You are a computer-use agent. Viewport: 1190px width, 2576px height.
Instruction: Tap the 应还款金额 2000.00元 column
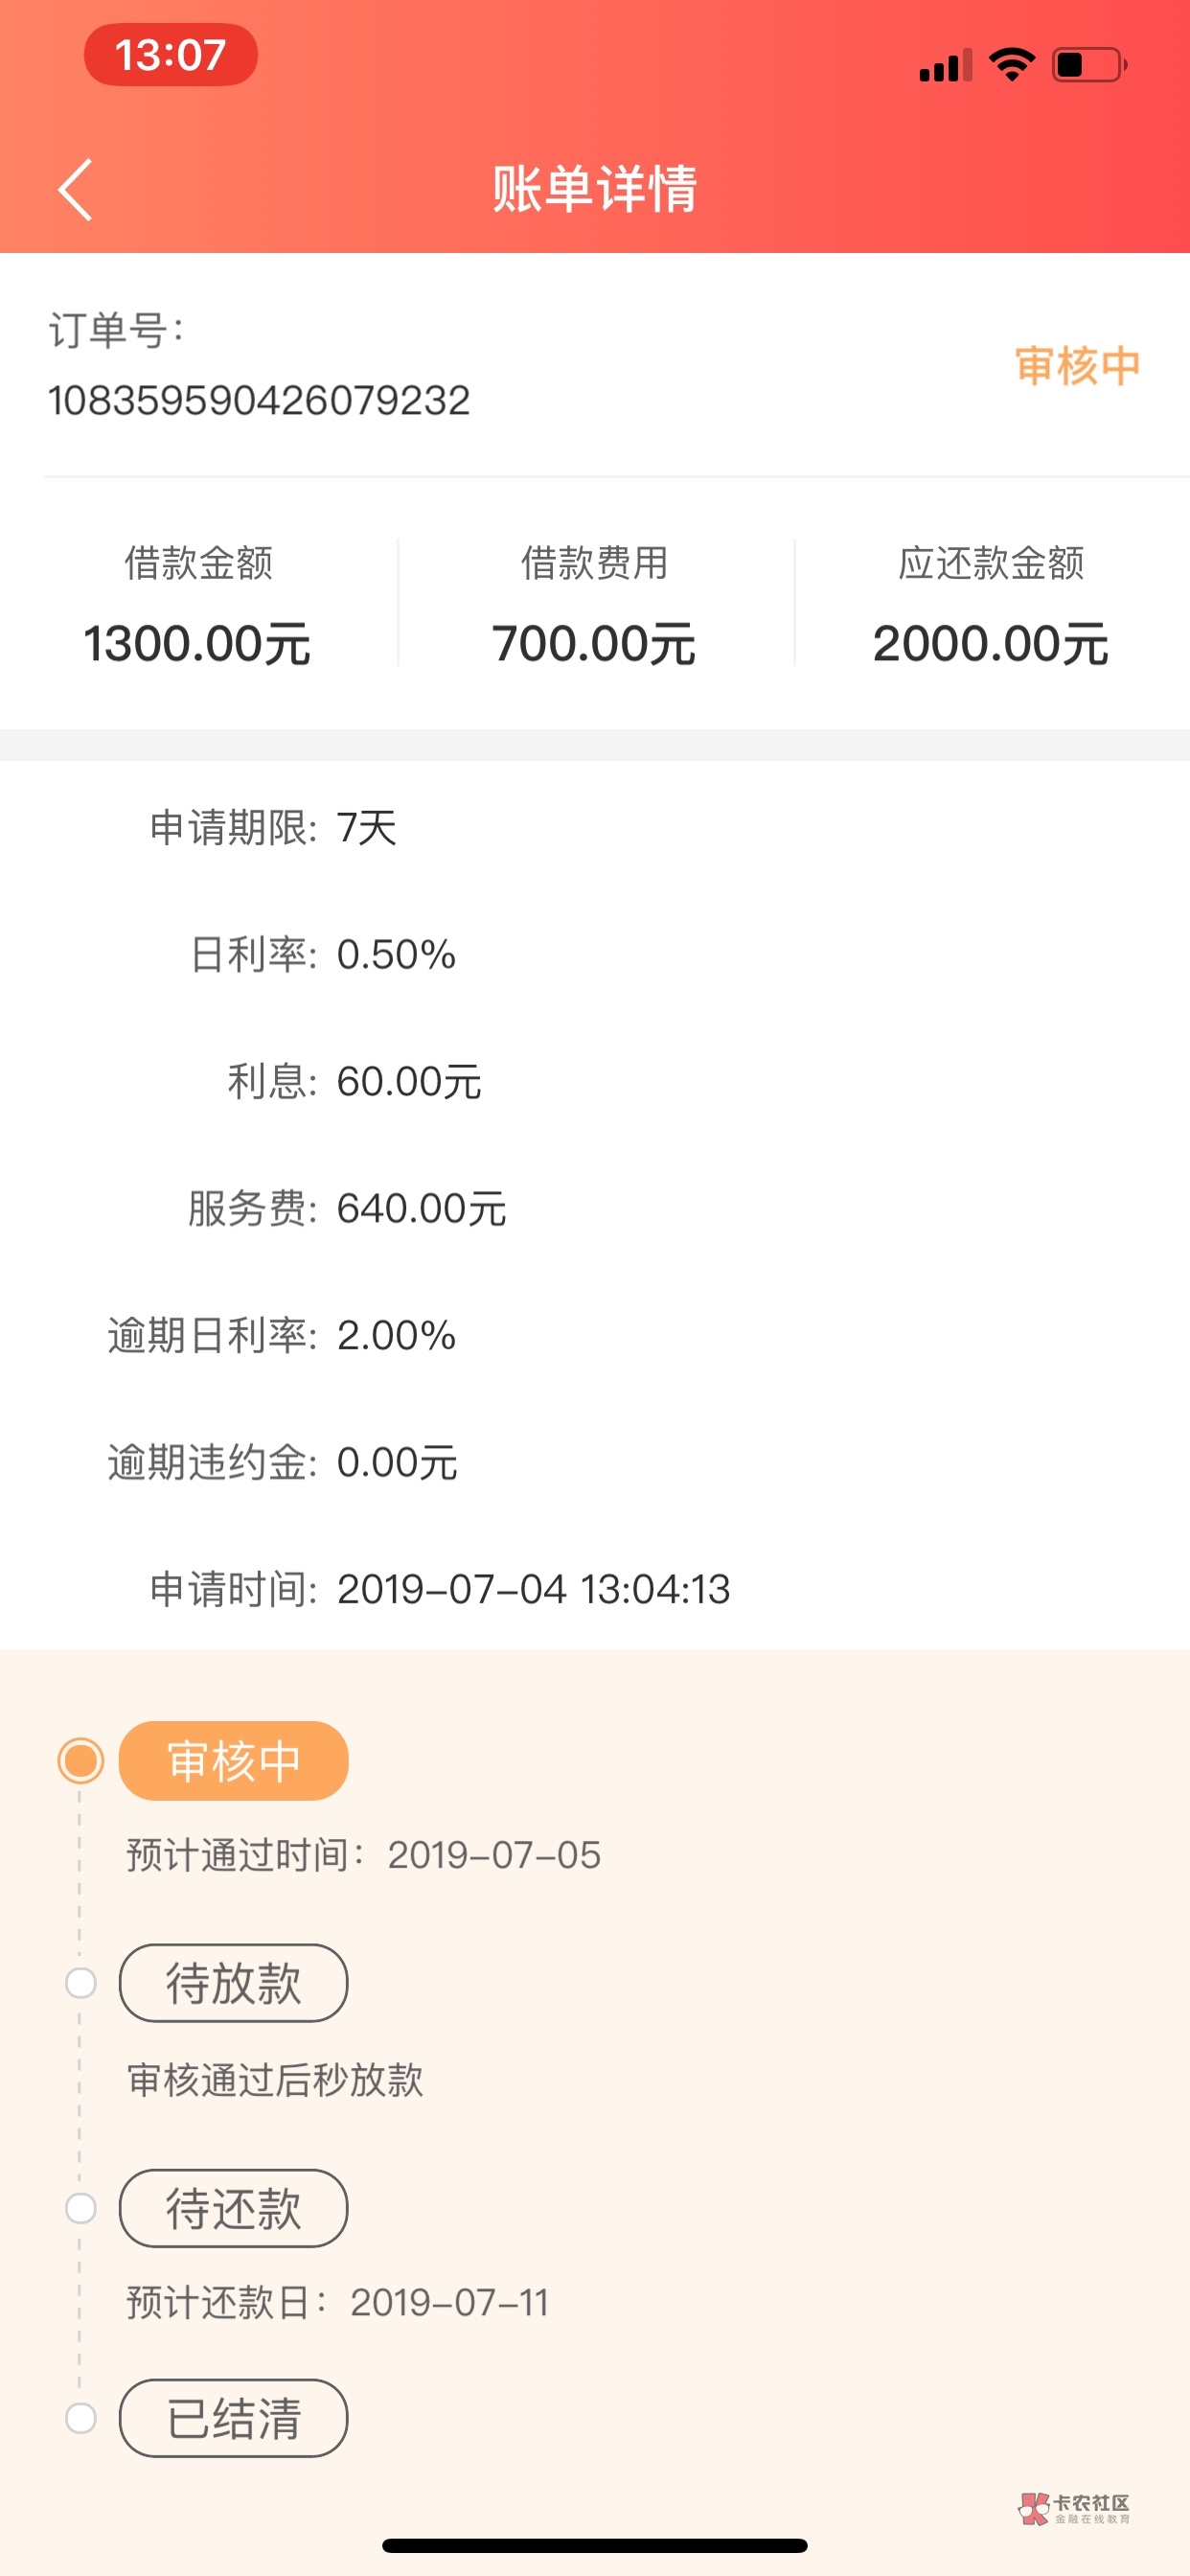pyautogui.click(x=991, y=604)
